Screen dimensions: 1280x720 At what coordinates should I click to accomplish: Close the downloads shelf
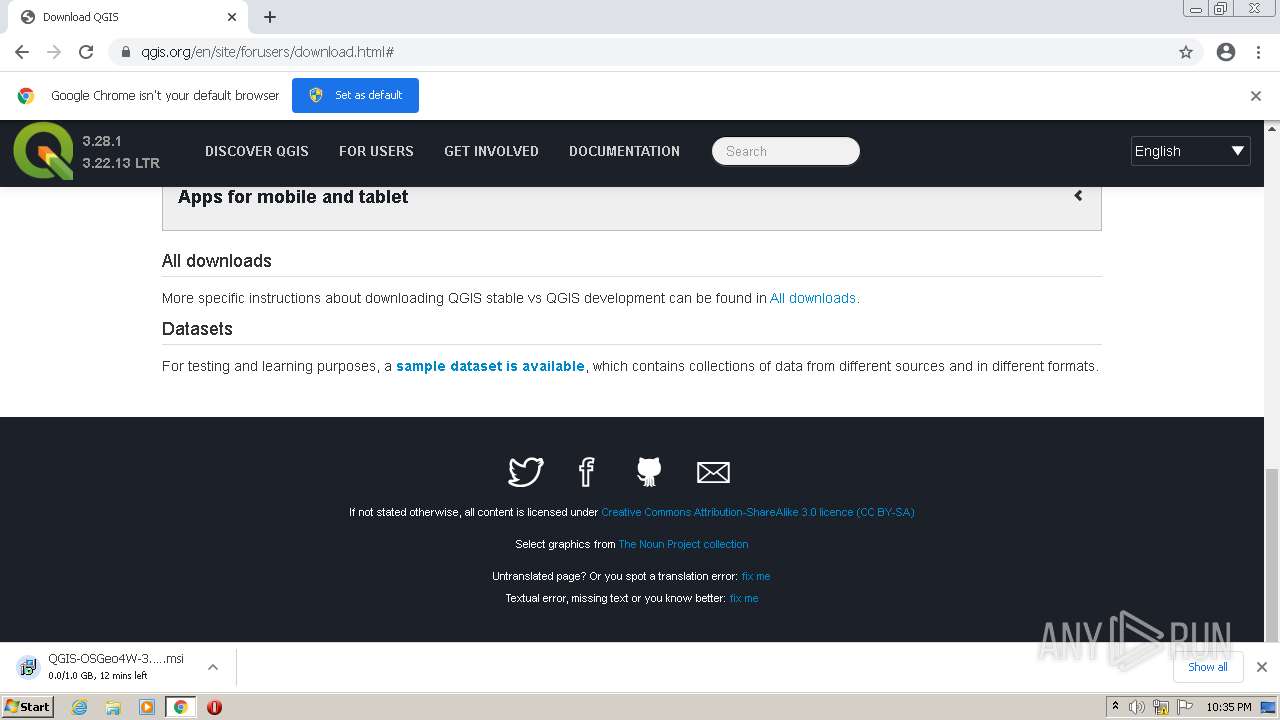click(1262, 667)
